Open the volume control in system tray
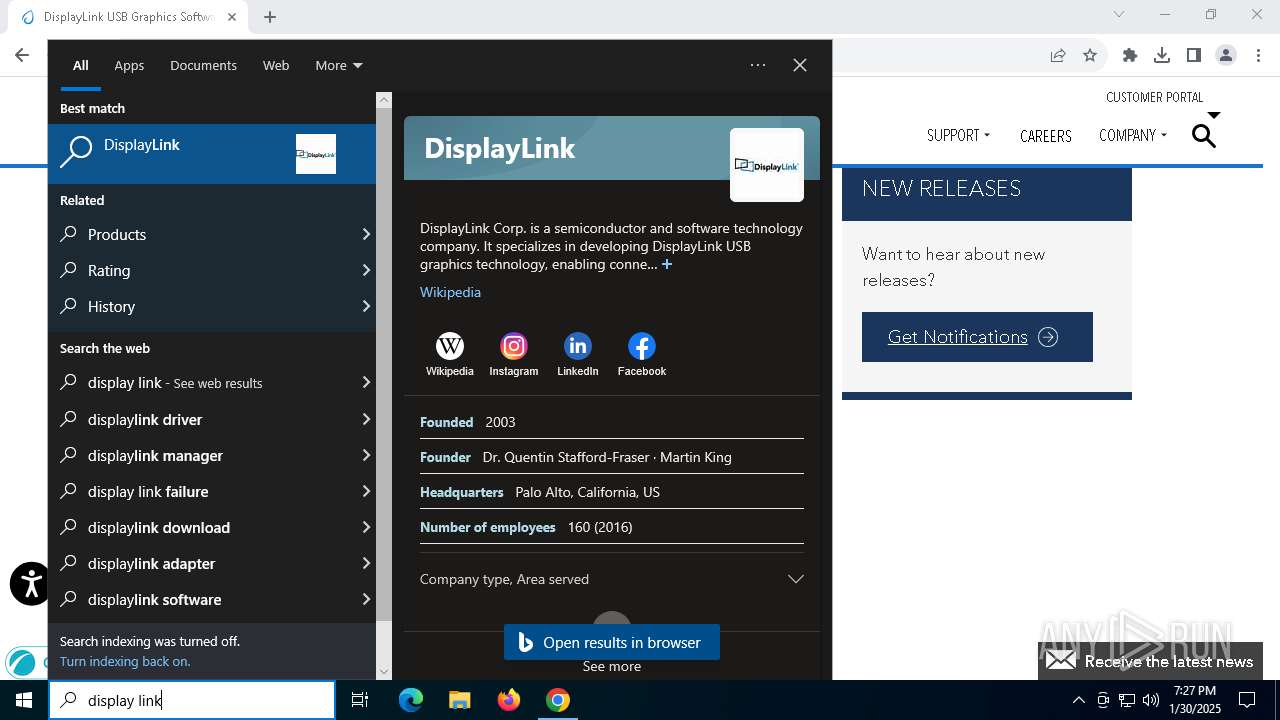This screenshot has width=1280, height=720. point(1151,700)
